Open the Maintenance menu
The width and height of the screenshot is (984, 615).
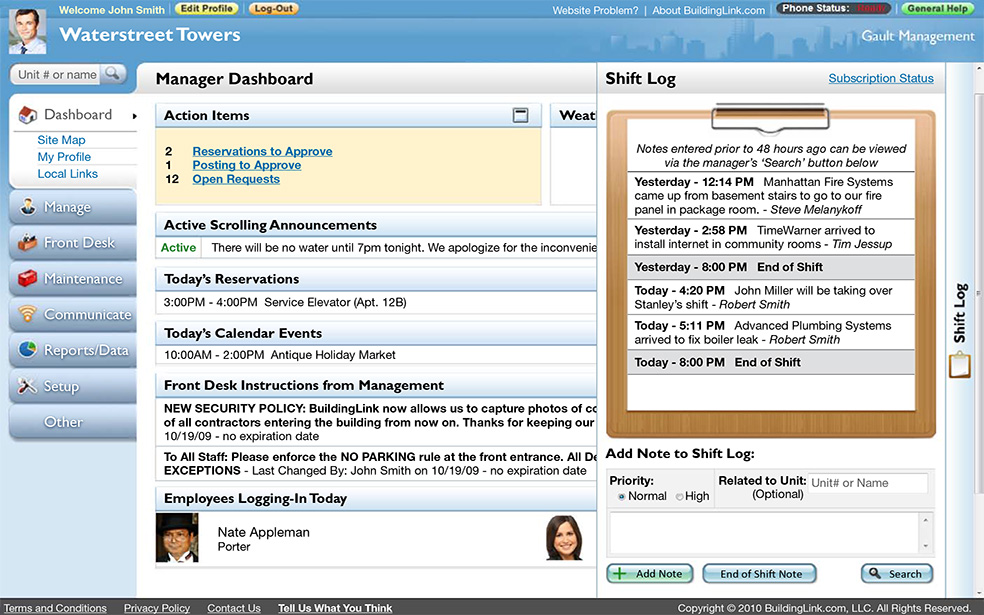click(73, 278)
